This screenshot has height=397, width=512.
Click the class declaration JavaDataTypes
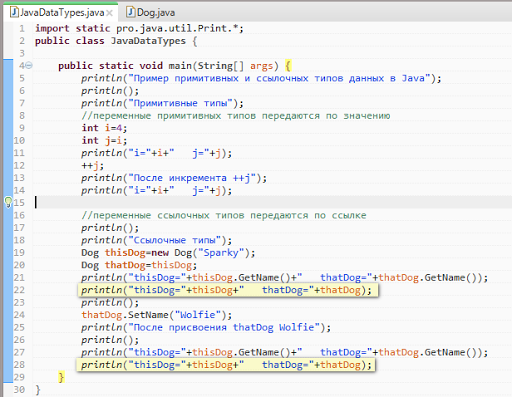coord(116,41)
